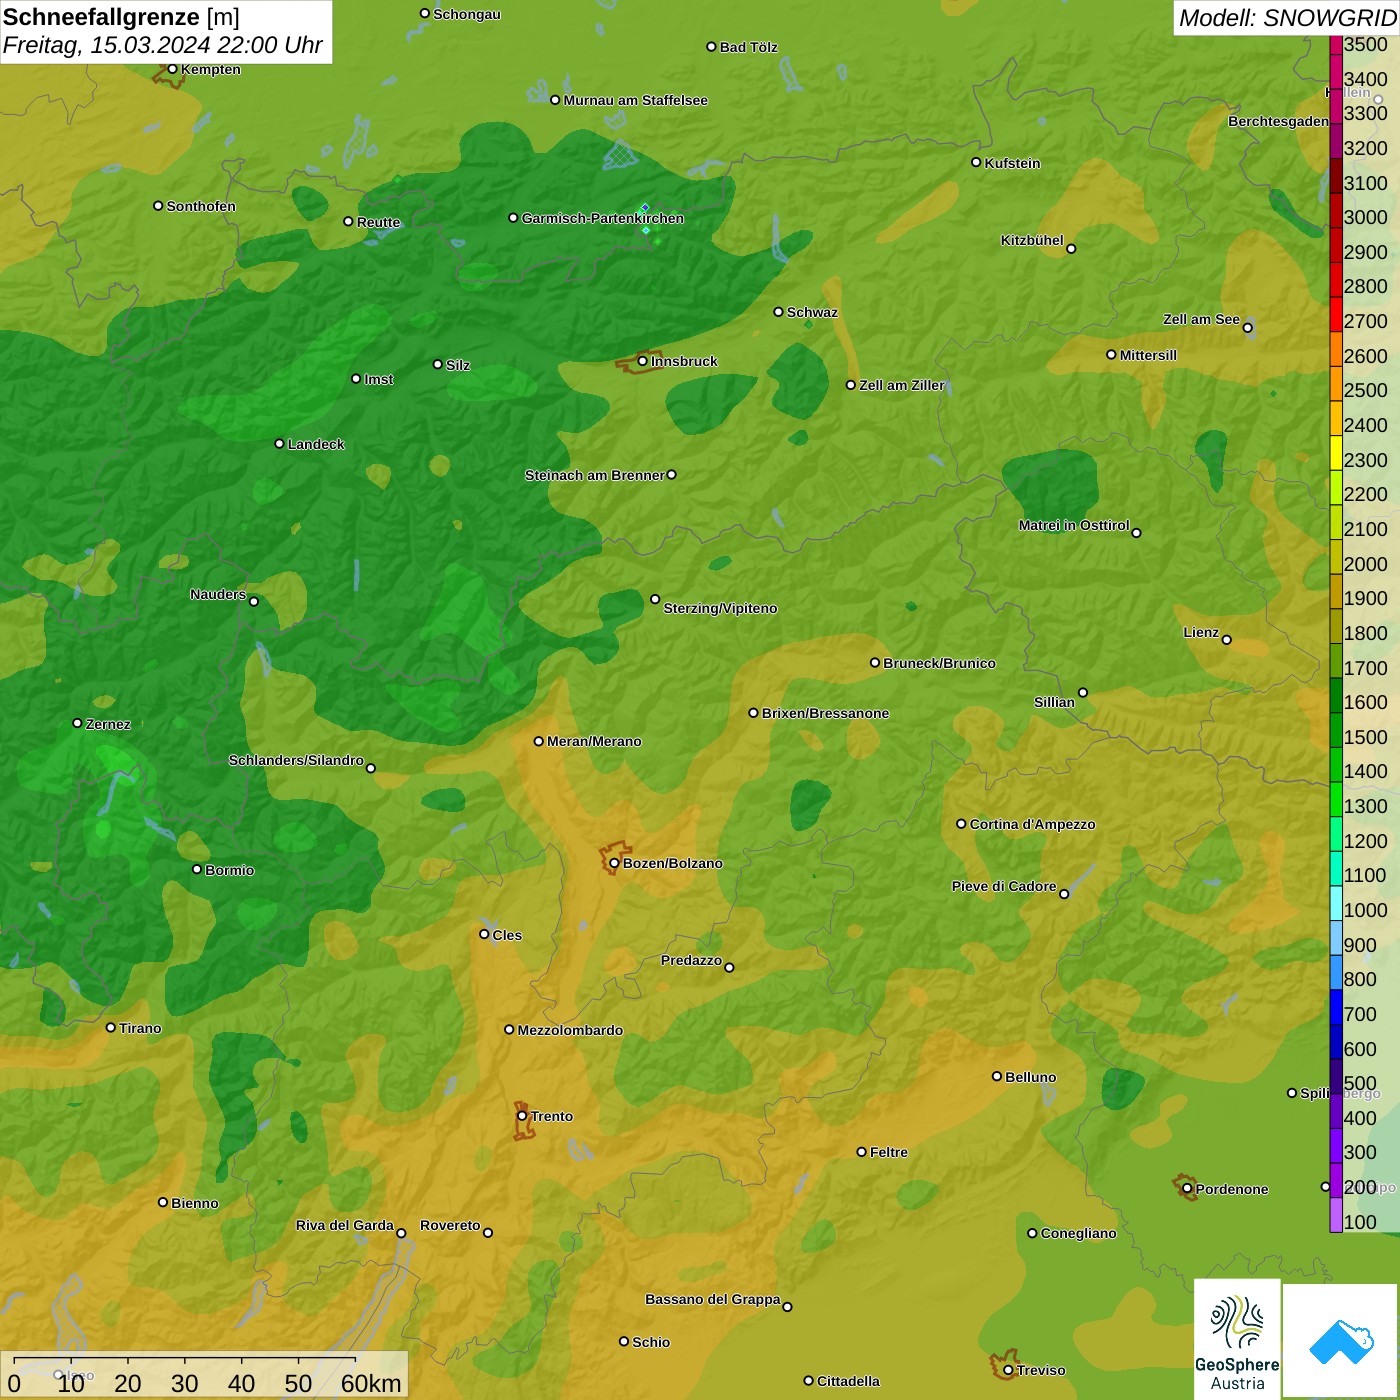
Task: Click the 'Schongau' label
Action: pyautogui.click(x=466, y=14)
